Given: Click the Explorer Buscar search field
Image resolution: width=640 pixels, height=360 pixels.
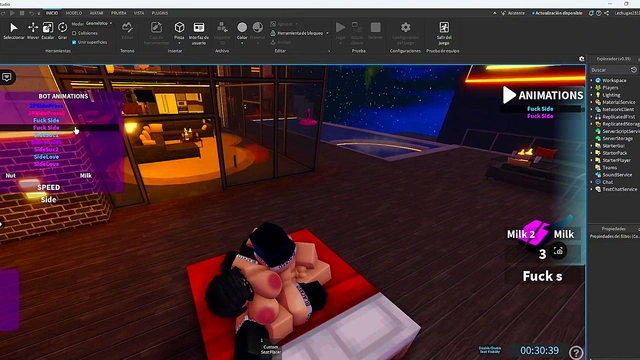Looking at the screenshot, I should point(610,70).
